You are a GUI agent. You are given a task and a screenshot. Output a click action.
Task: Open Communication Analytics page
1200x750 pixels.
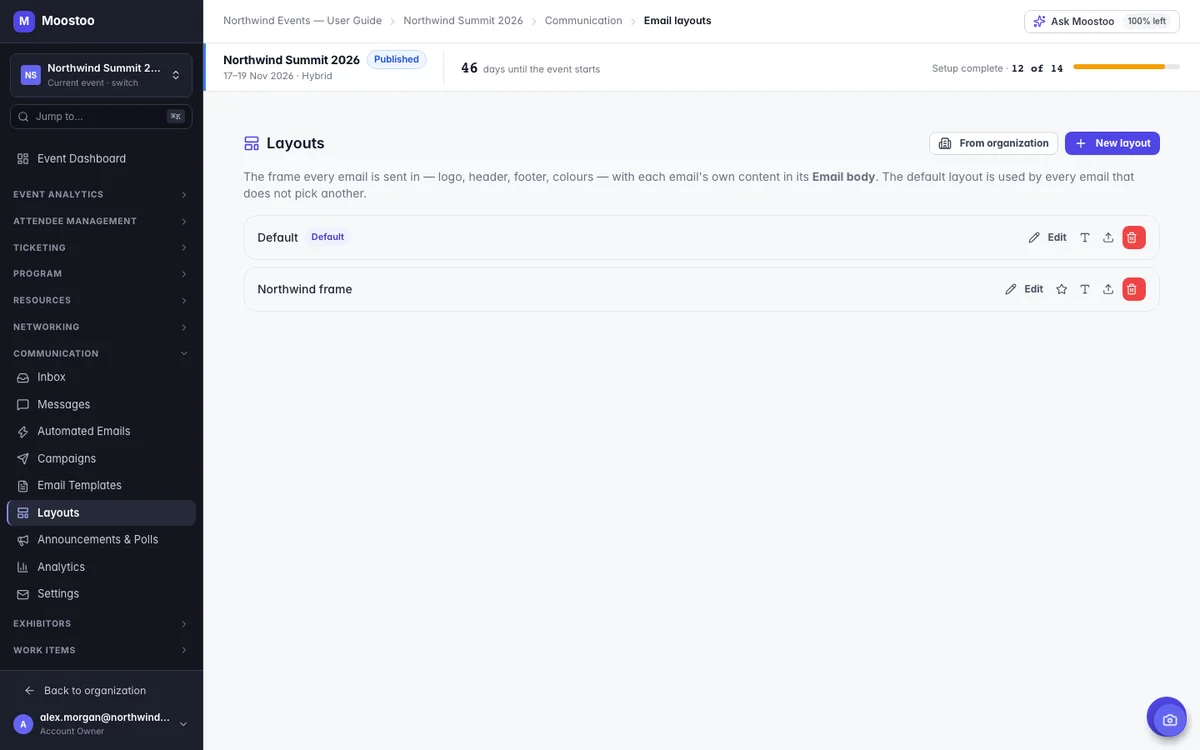(100, 566)
